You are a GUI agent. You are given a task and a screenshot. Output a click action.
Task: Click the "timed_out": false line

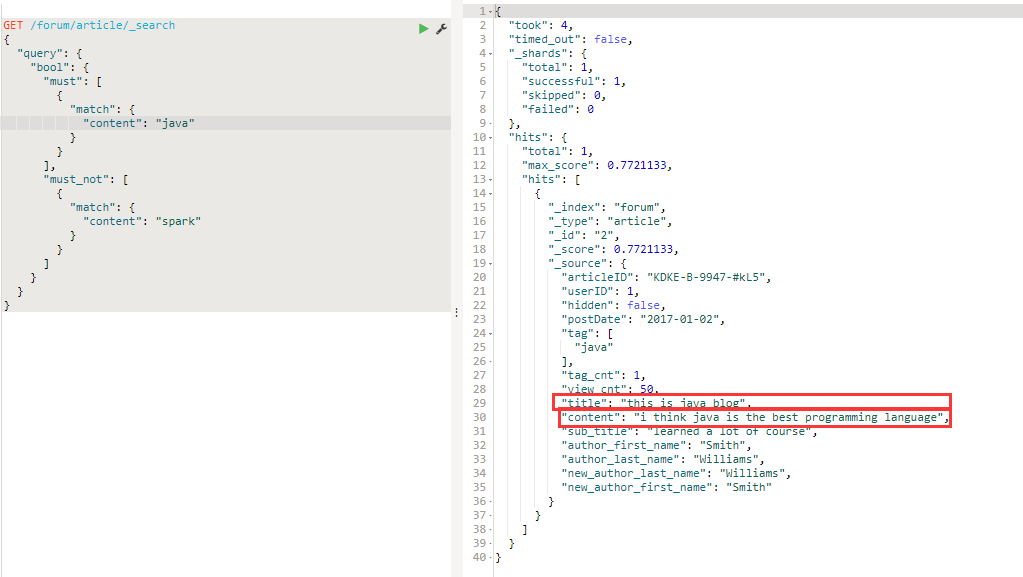(x=570, y=39)
